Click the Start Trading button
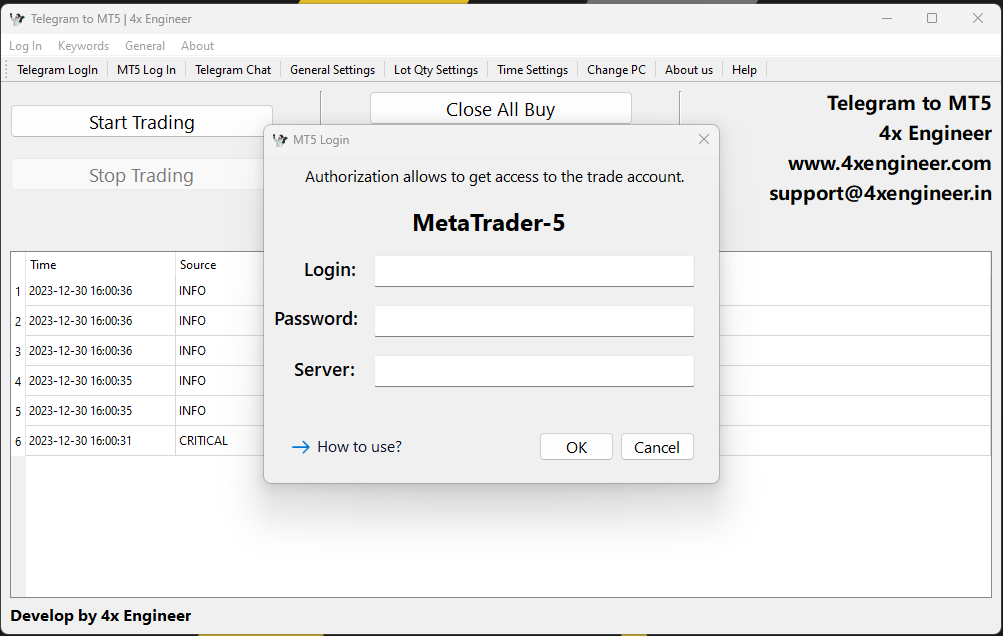 (142, 122)
